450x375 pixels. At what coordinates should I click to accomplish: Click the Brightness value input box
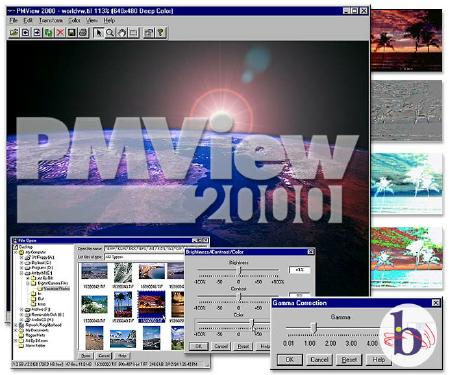point(300,270)
